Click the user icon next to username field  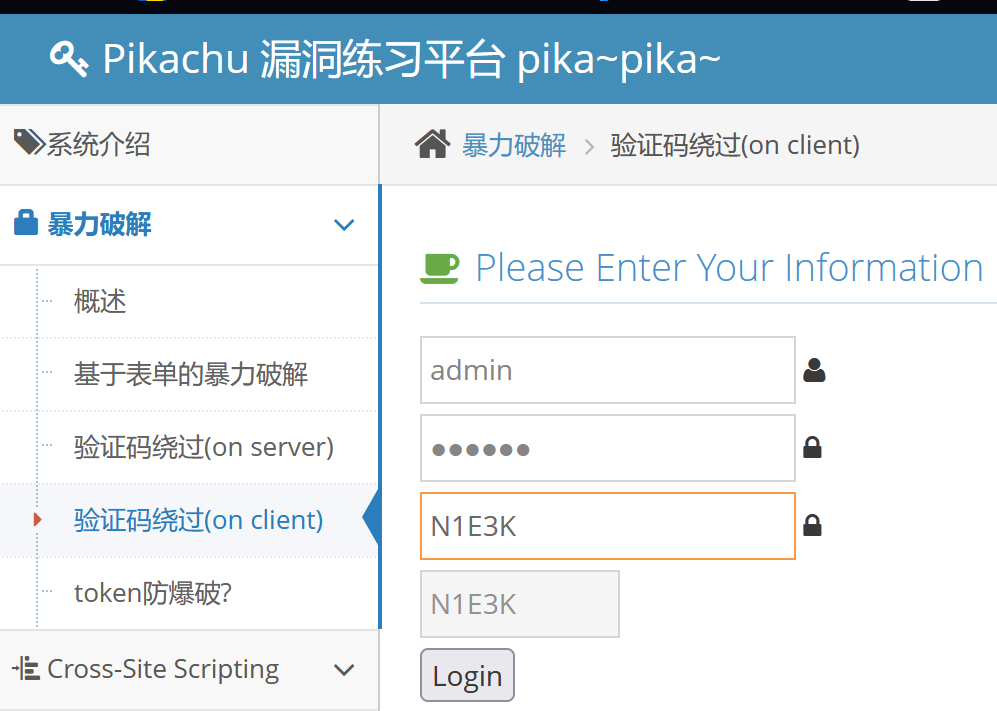(x=814, y=371)
